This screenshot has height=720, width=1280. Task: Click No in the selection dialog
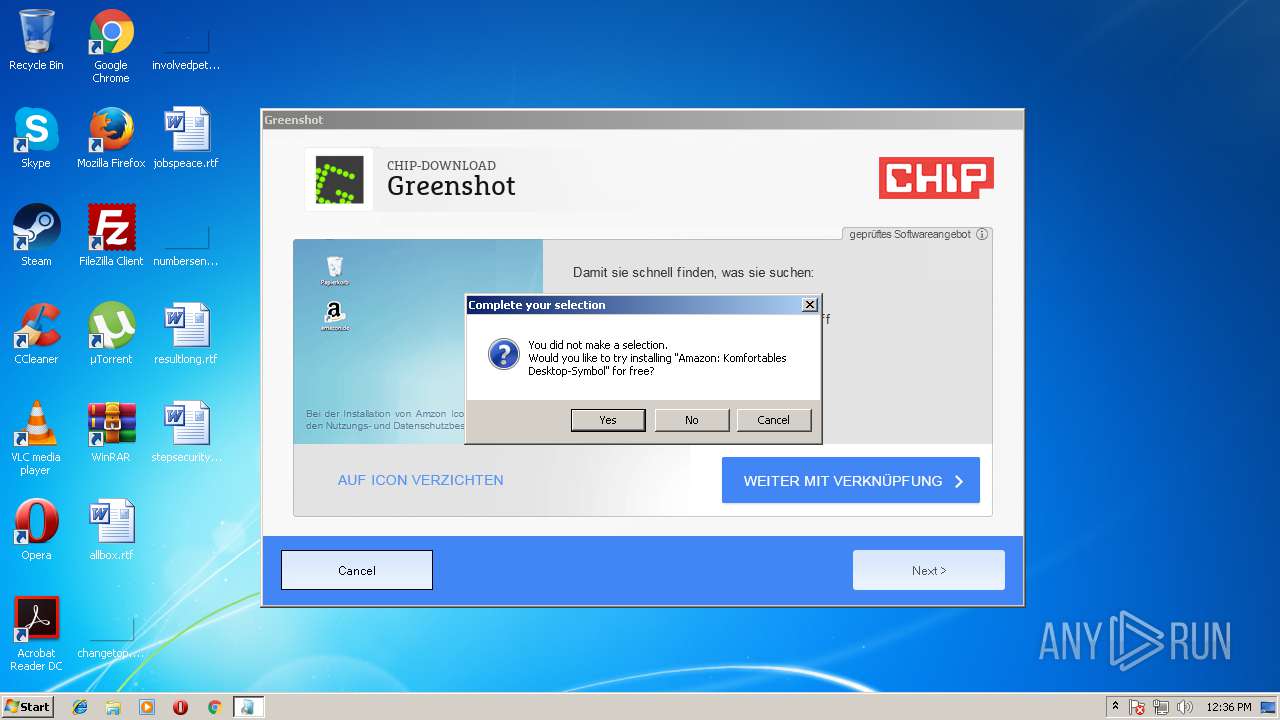pos(692,420)
